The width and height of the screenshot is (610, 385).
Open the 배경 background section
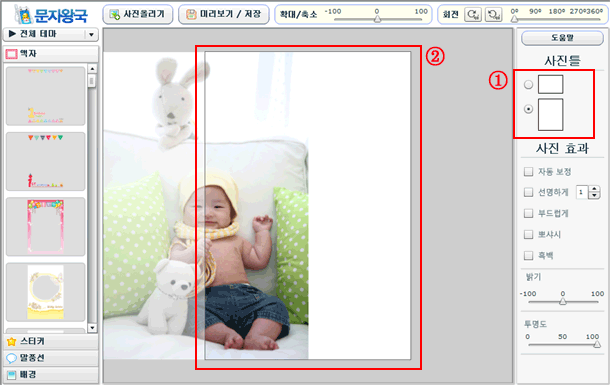coord(51,374)
